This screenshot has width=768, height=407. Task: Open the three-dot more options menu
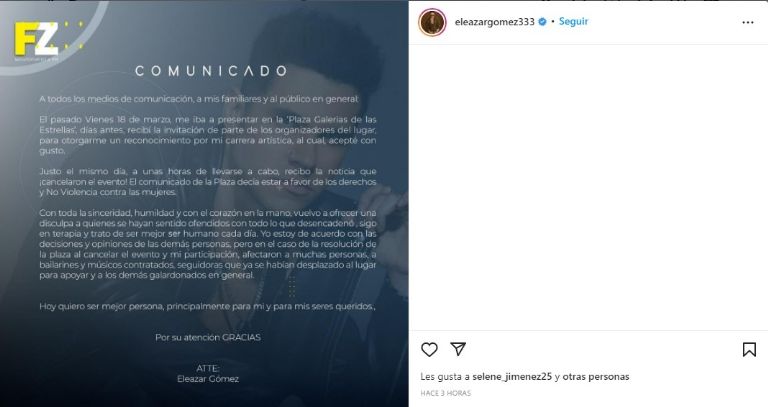pos(747,23)
